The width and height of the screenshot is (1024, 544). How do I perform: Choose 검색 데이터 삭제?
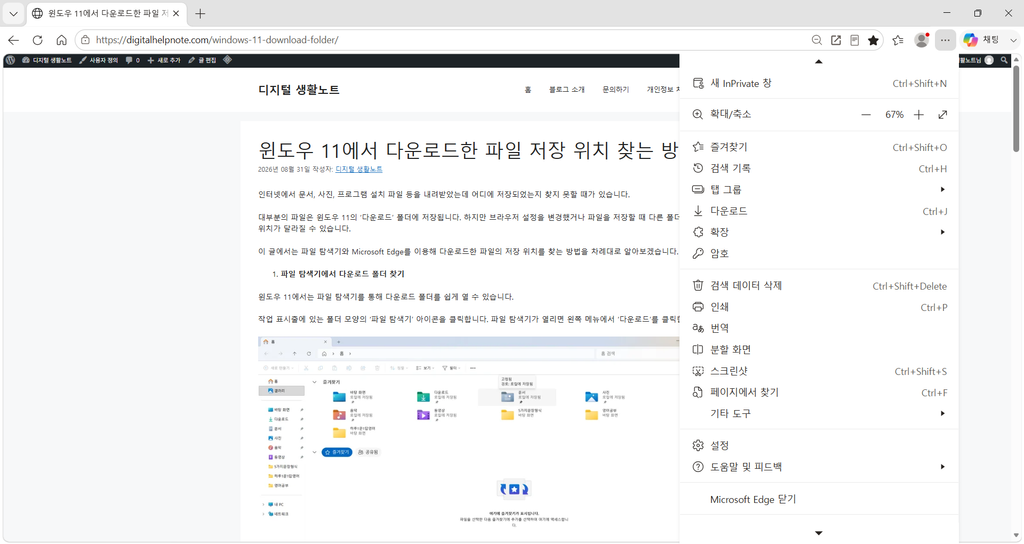(819, 285)
